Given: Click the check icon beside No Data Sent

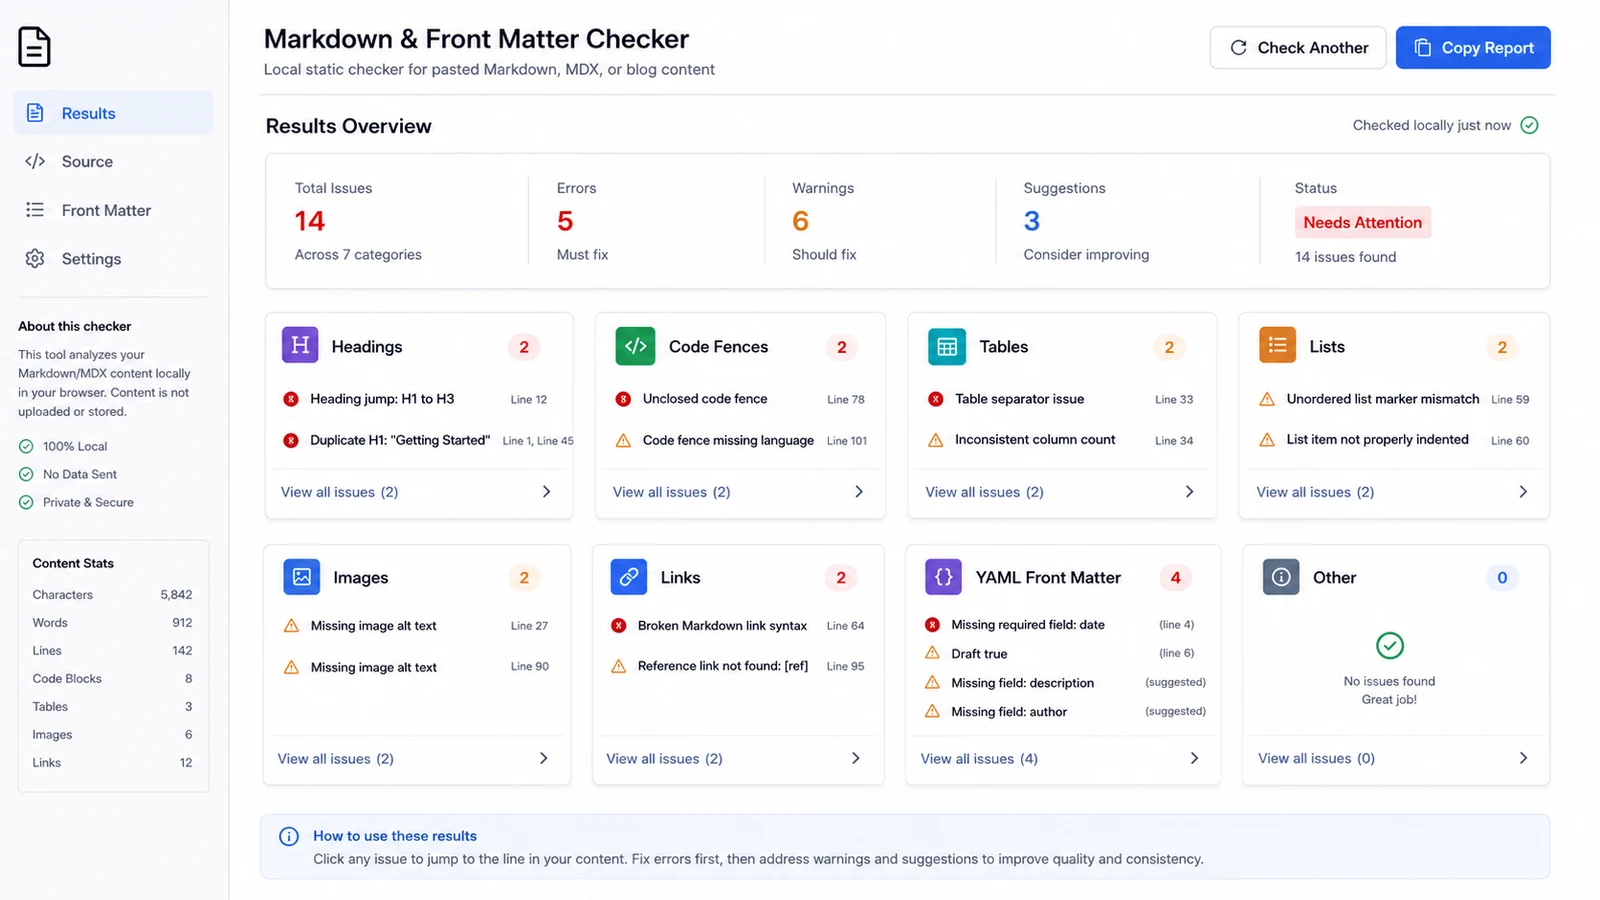Looking at the screenshot, I should click(26, 474).
